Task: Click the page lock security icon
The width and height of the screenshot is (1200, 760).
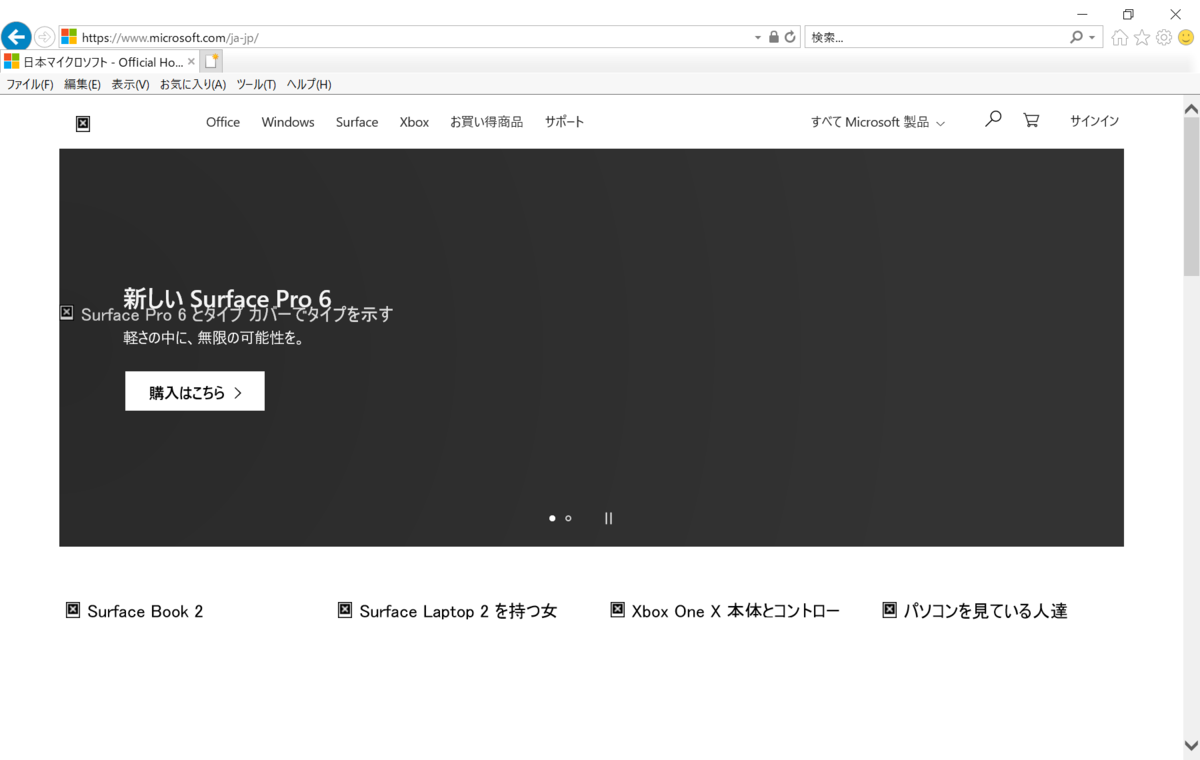Action: (774, 35)
